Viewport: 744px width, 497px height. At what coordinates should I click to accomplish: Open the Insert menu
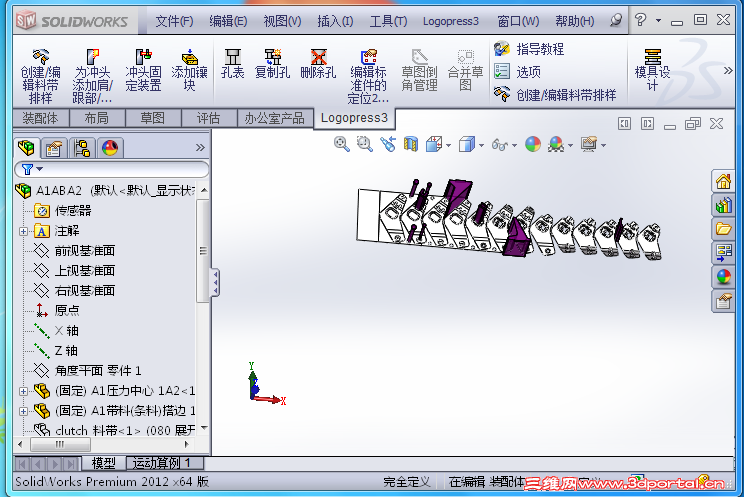[335, 21]
